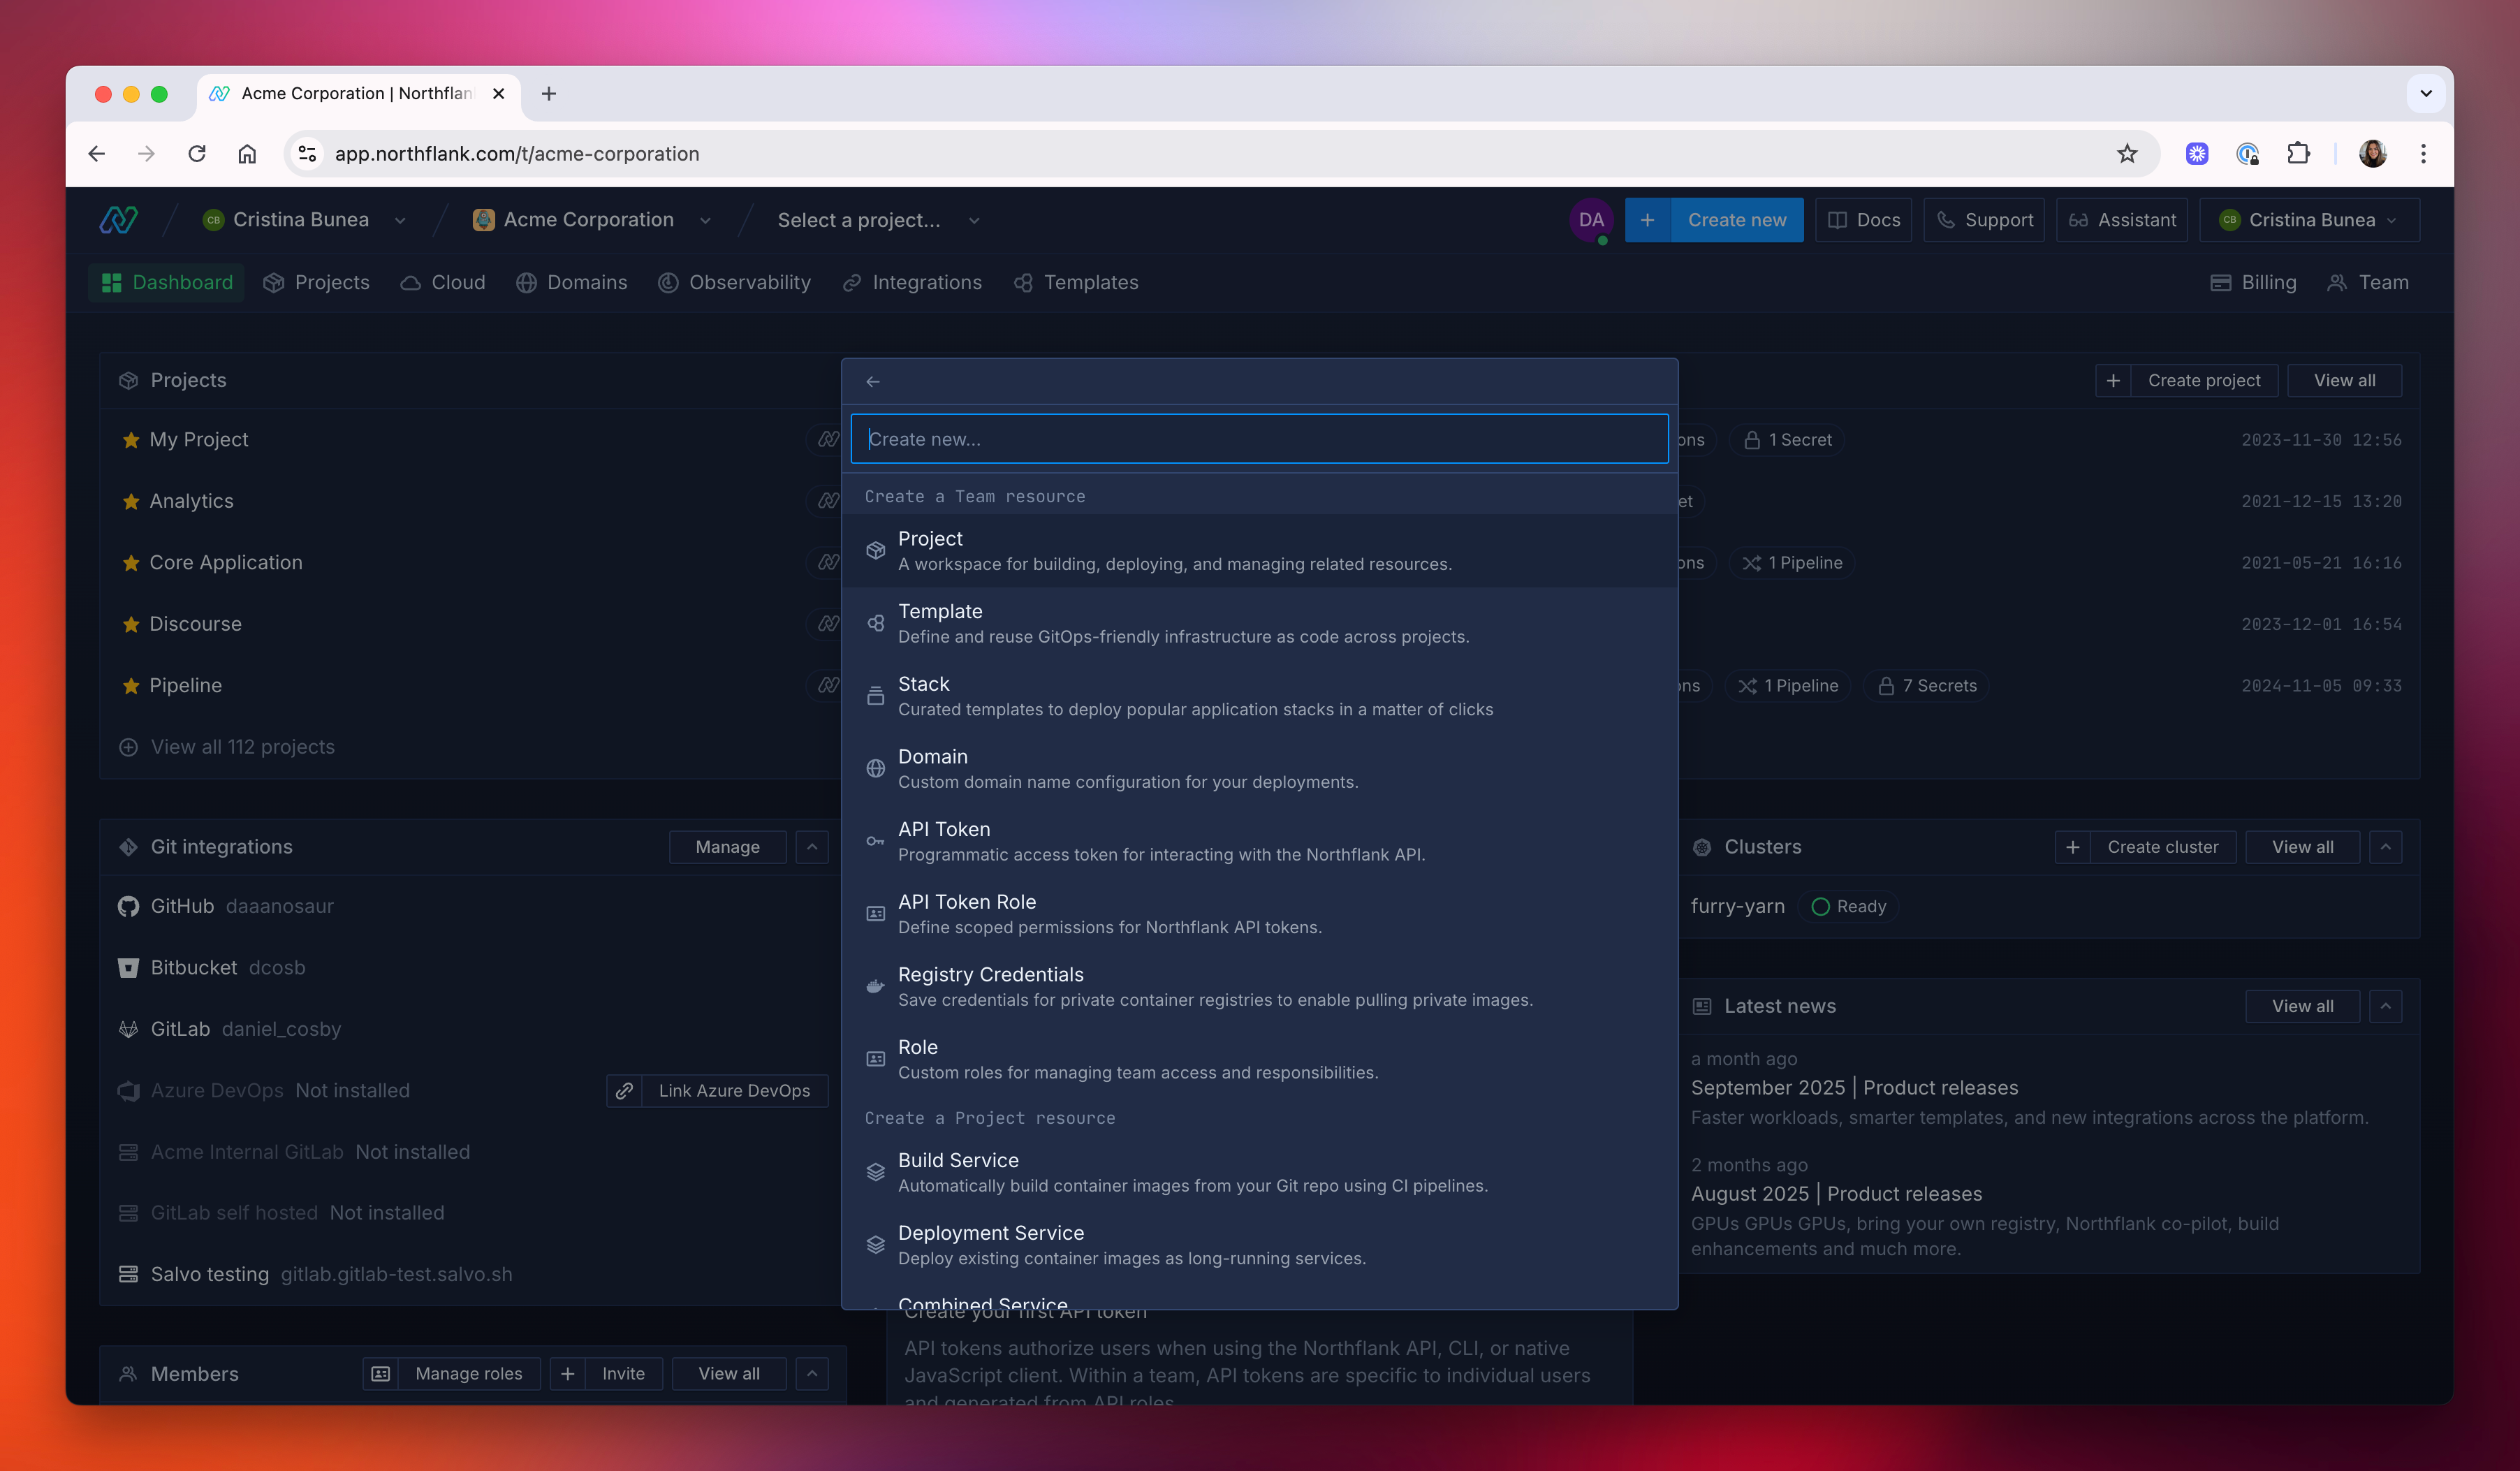Collapse the Git integrations panel
Image resolution: width=2520 pixels, height=1471 pixels.
tap(812, 847)
